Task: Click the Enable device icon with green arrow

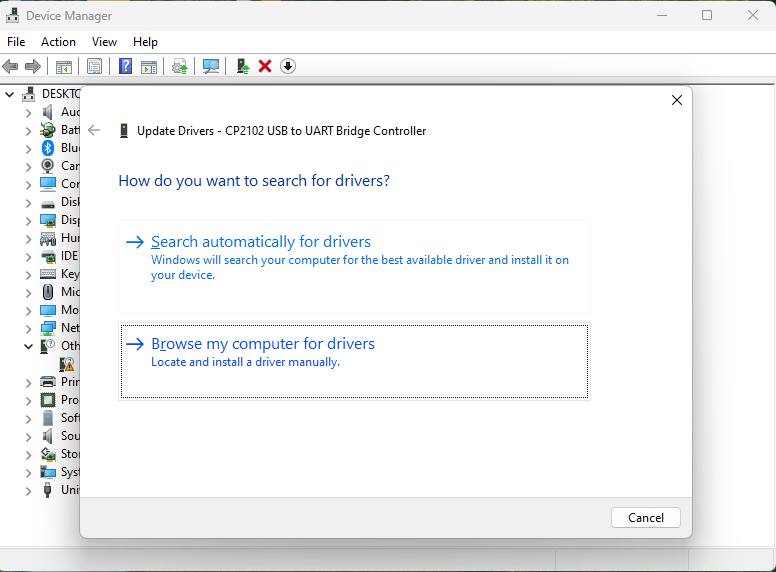Action: [242, 66]
